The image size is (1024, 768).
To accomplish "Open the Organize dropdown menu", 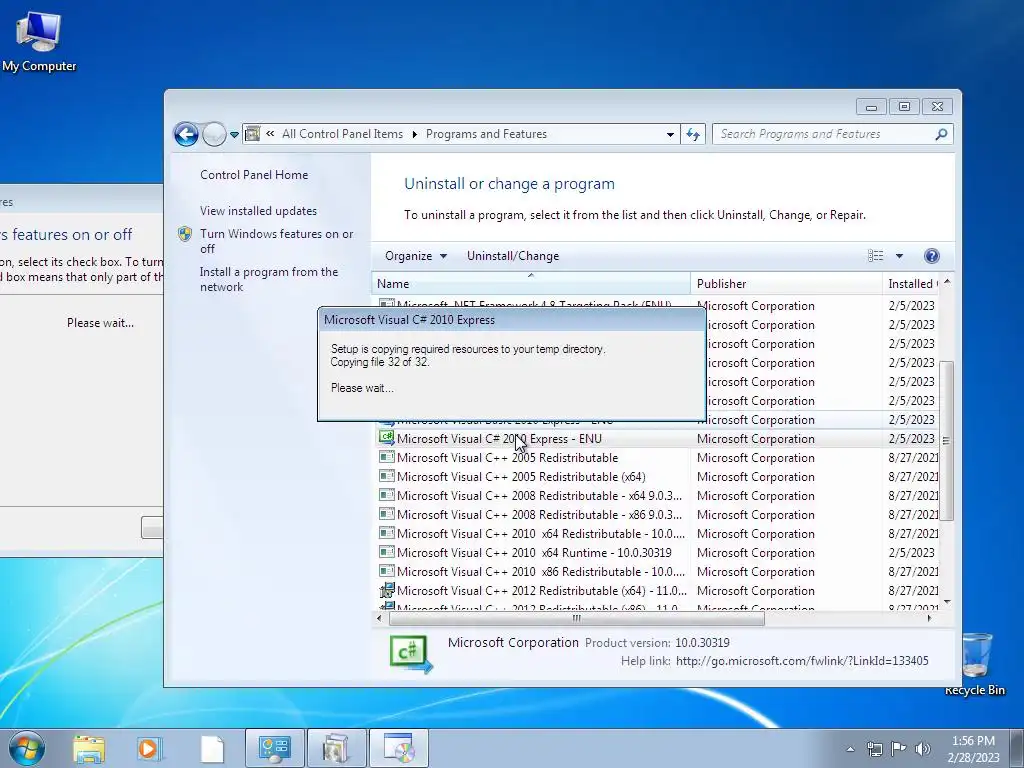I will [x=416, y=256].
